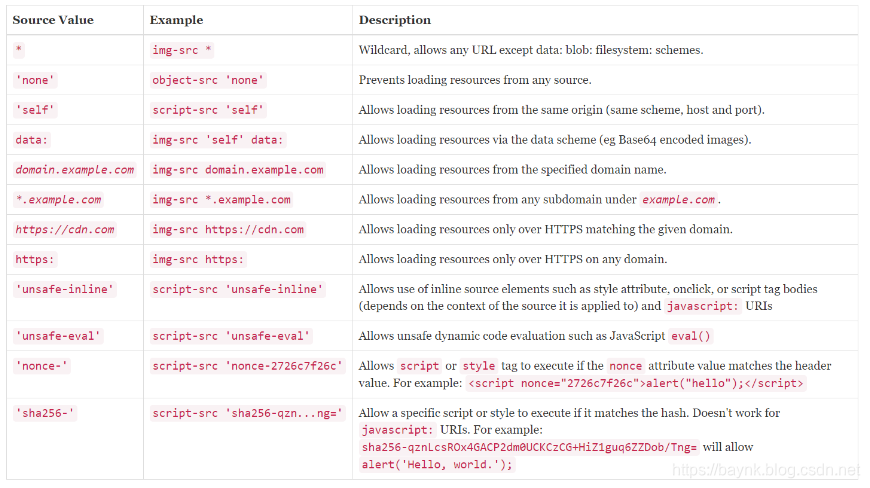The width and height of the screenshot is (870, 488).
Task: Click the 'unsafe-inline' source value code
Action: point(64,289)
